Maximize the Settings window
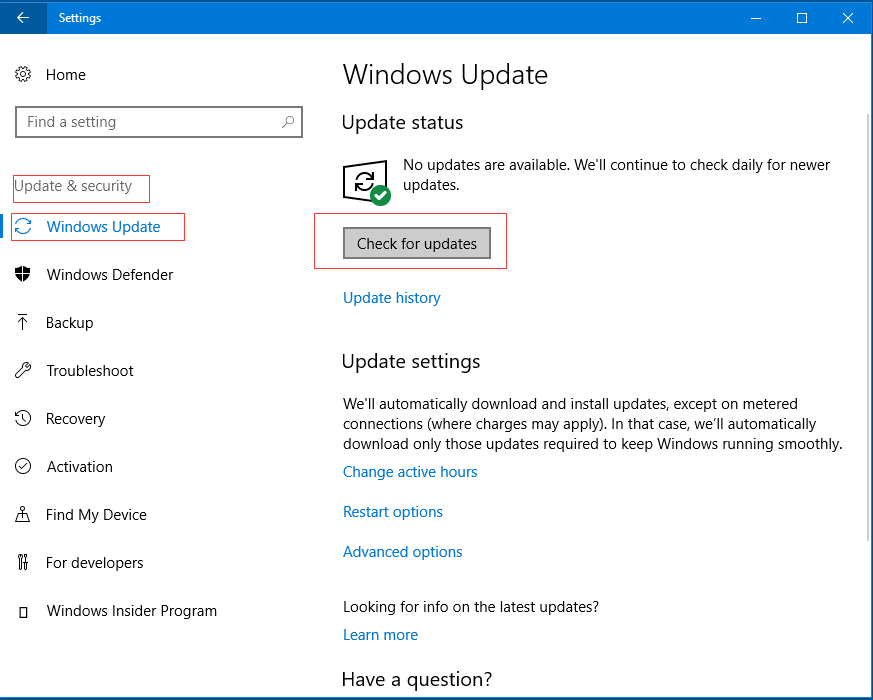 [x=802, y=18]
